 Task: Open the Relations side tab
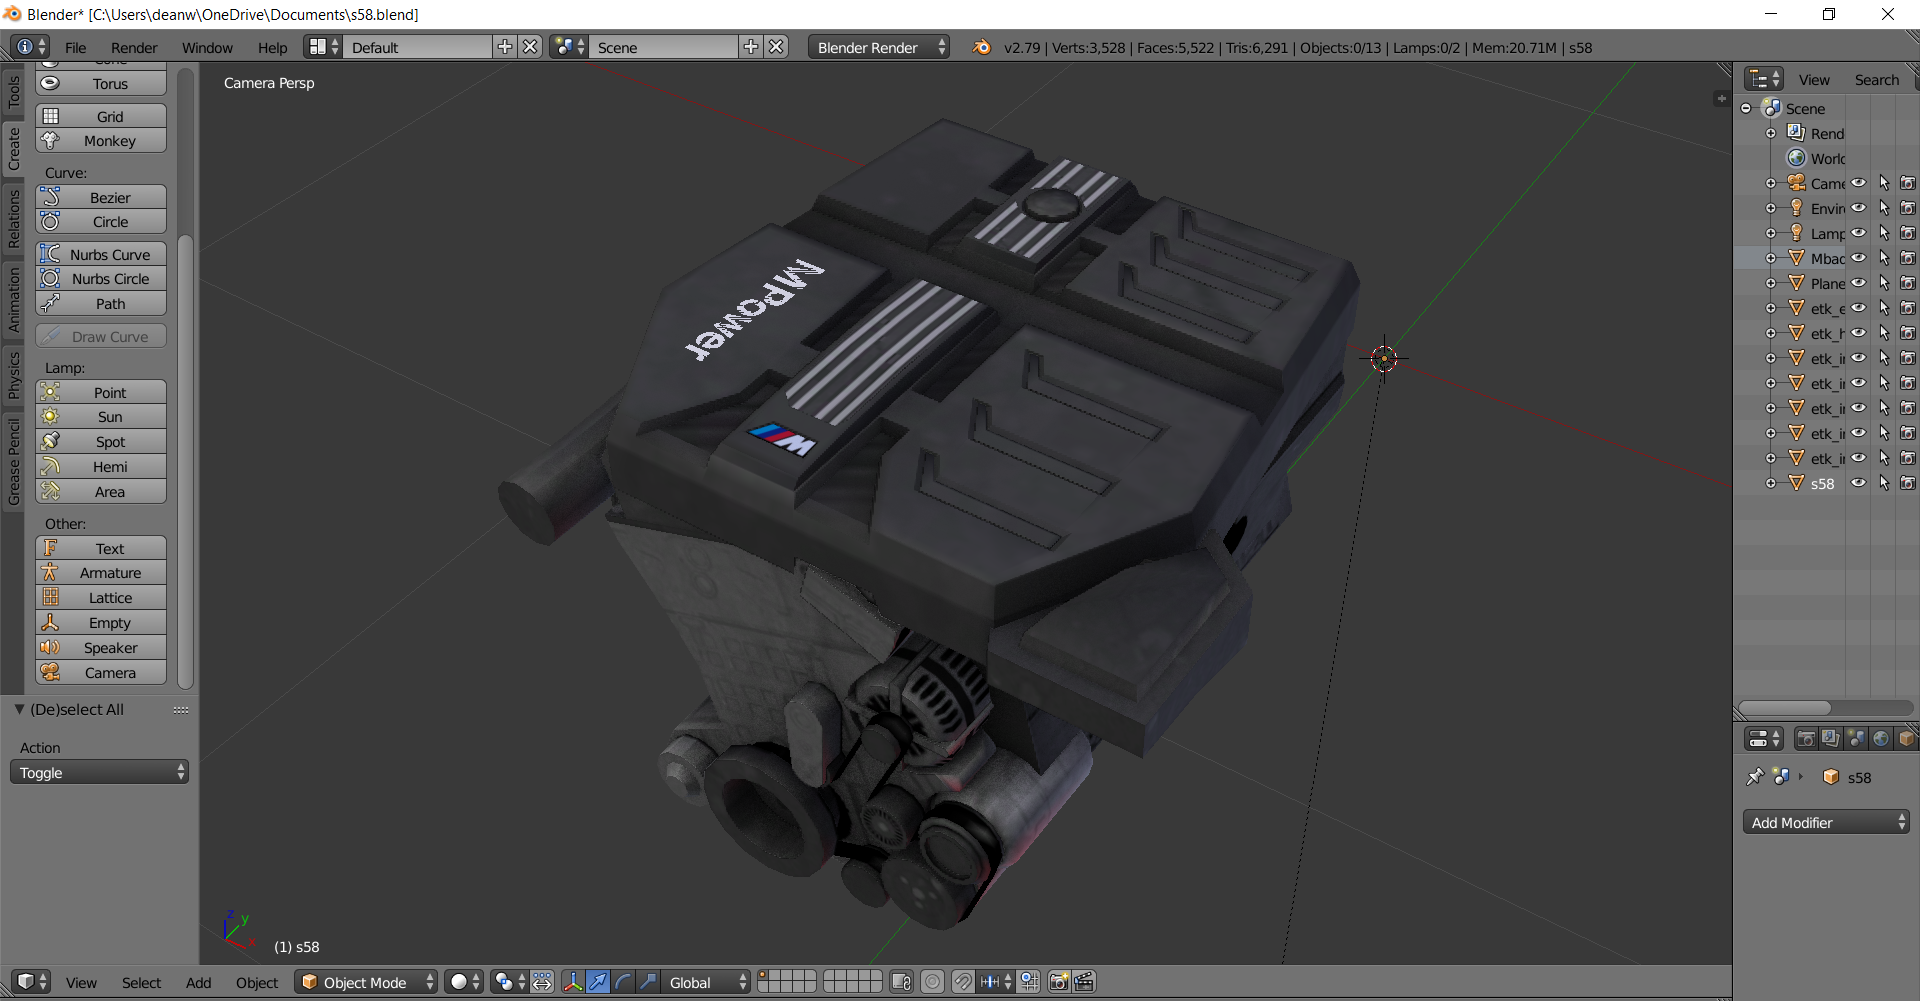click(x=13, y=219)
